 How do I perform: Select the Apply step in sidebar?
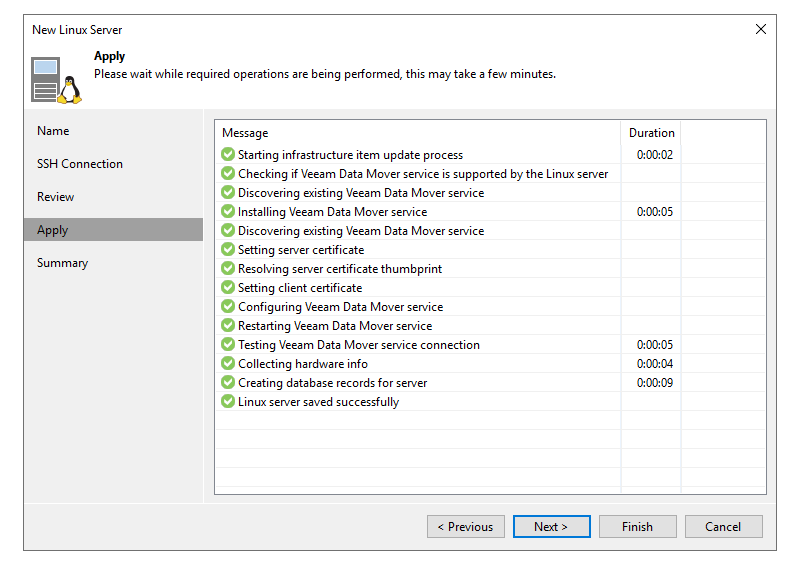click(x=53, y=230)
